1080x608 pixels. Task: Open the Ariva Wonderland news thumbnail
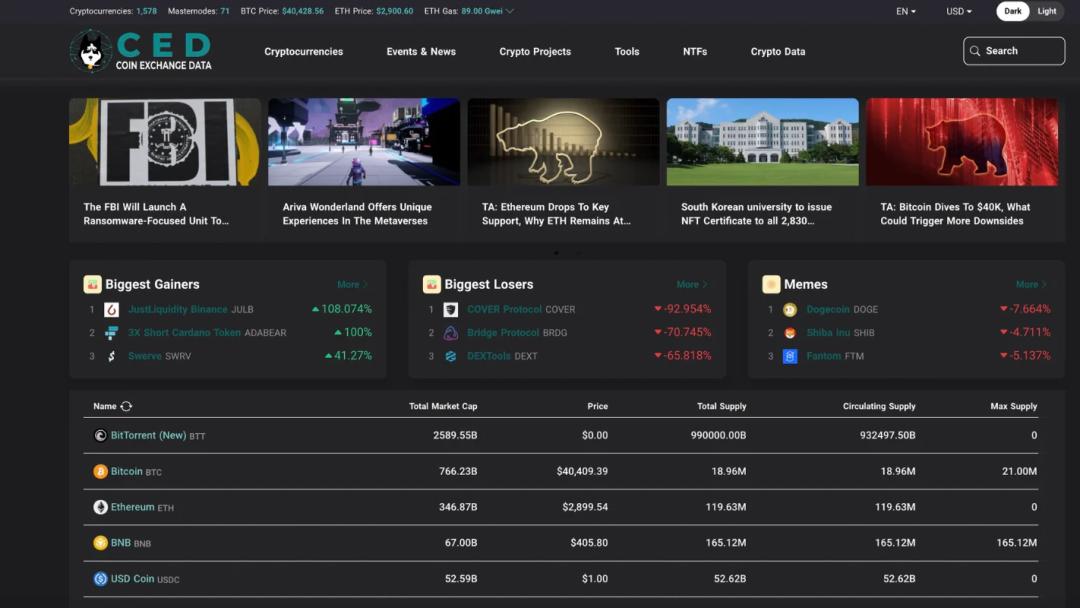364,142
